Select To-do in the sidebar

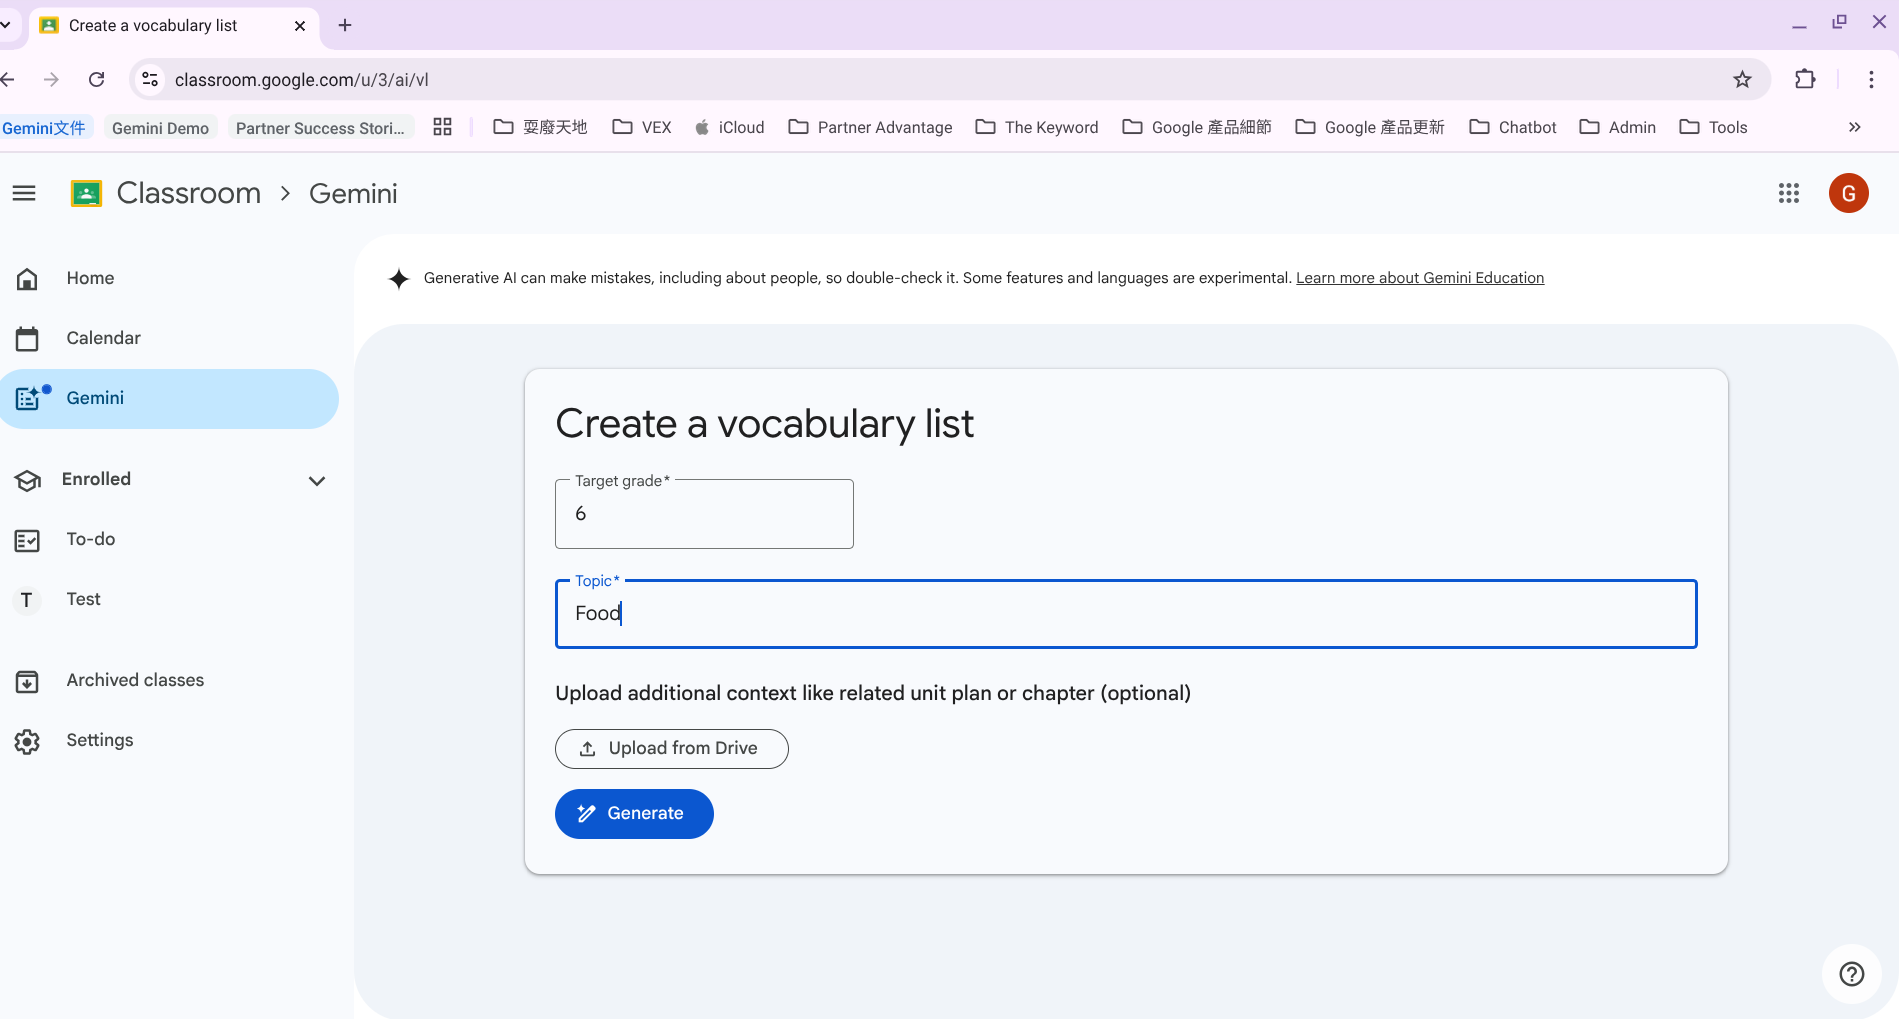90,539
